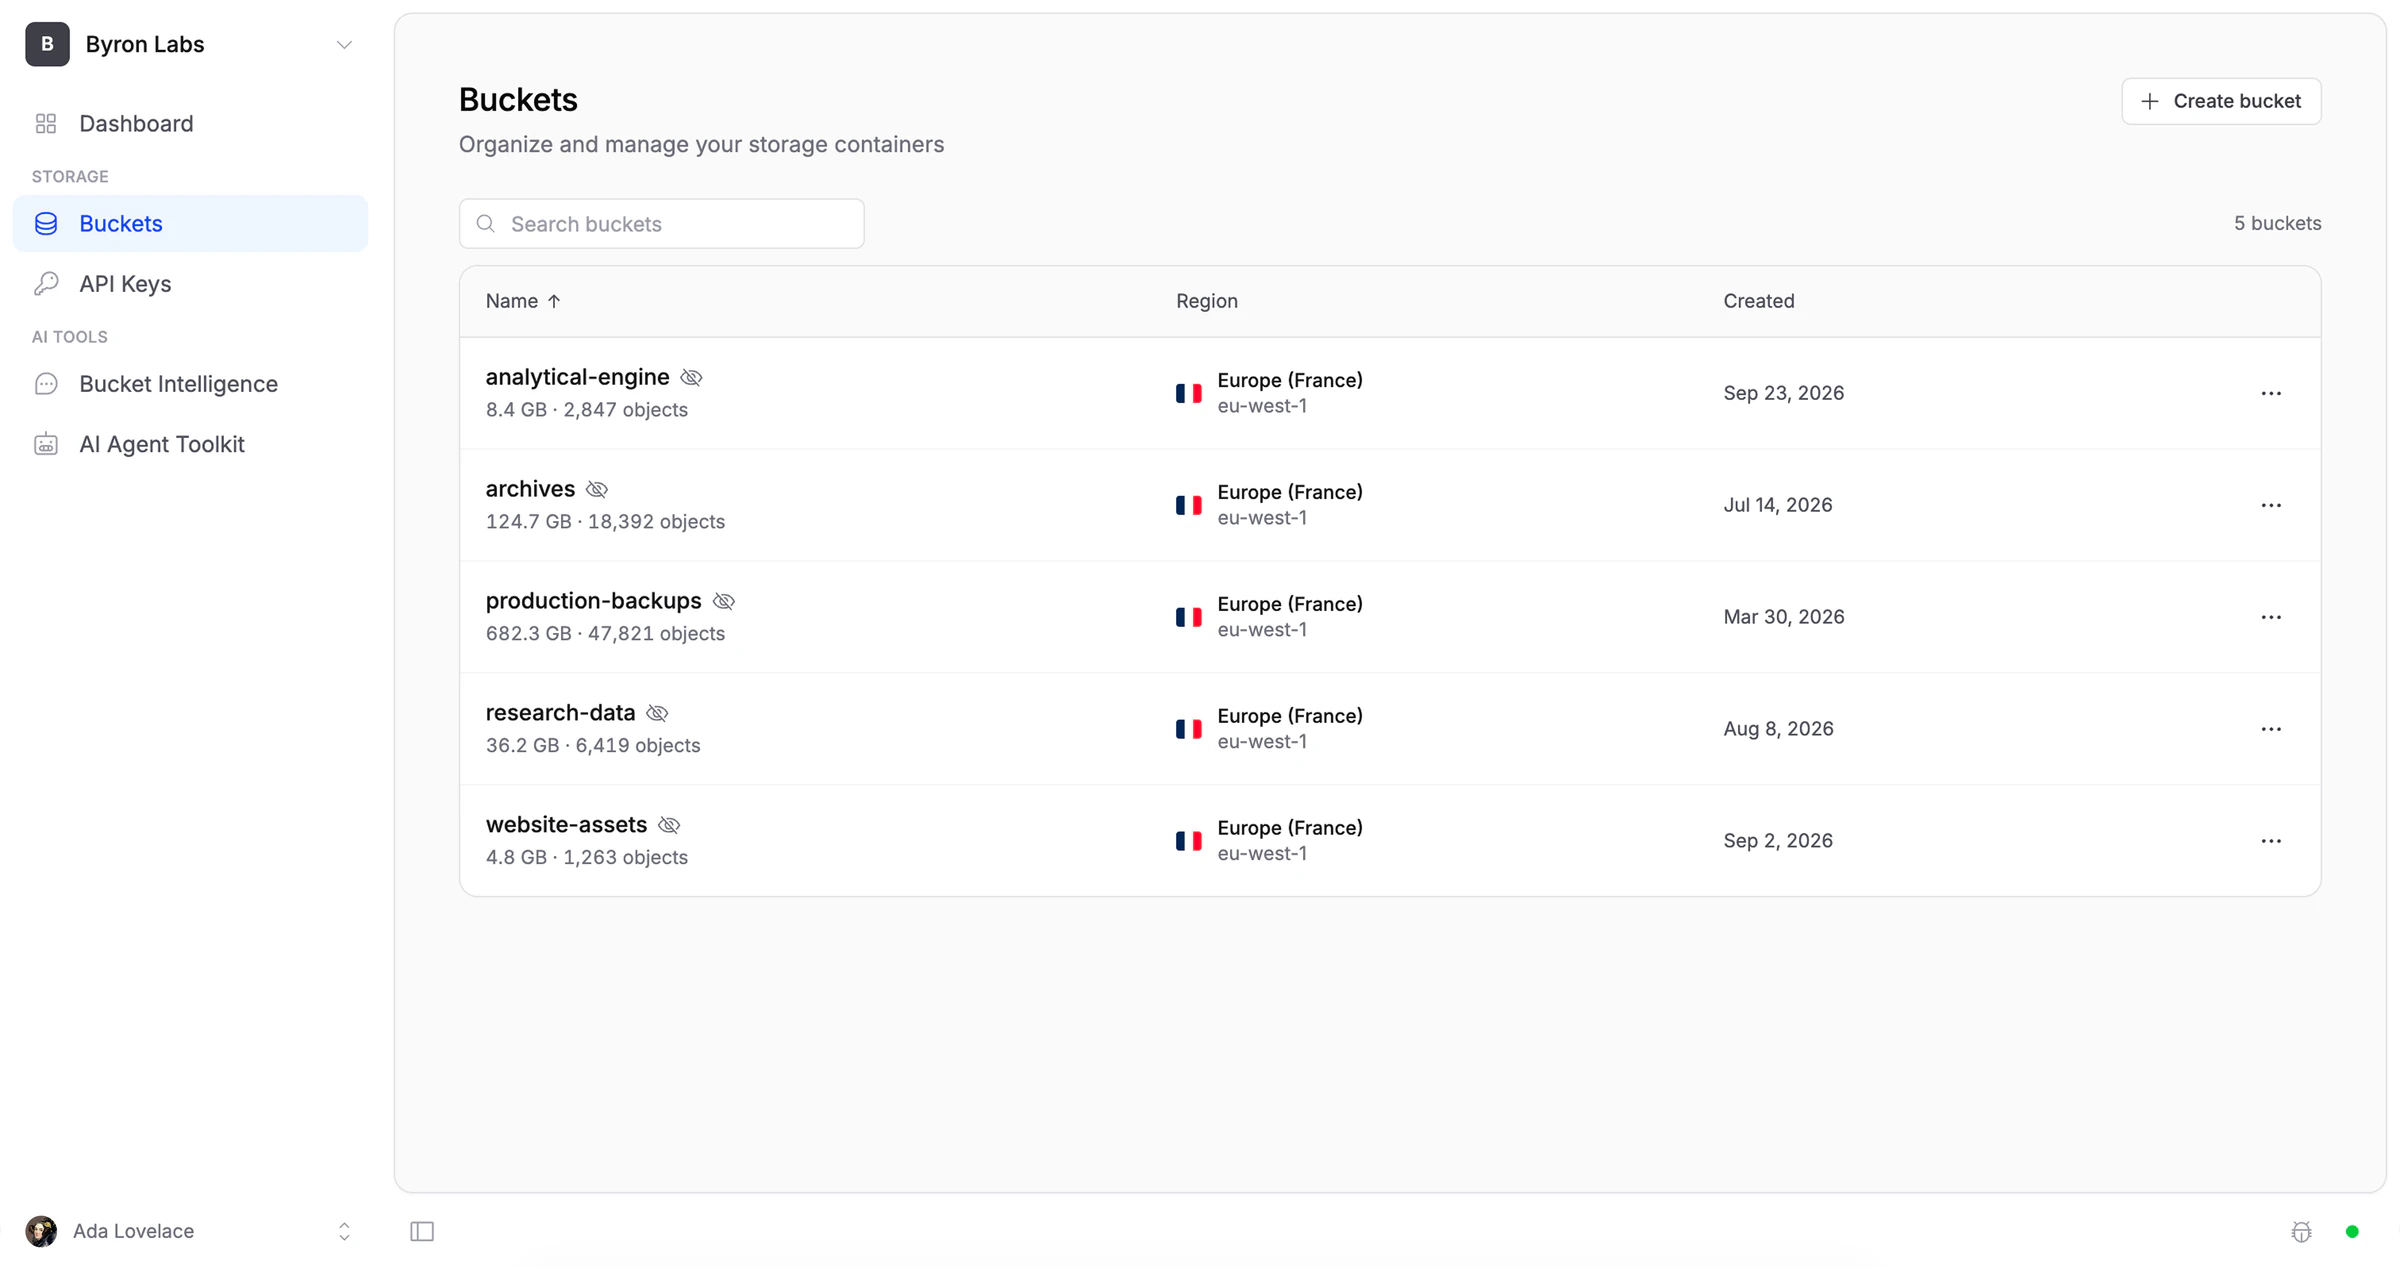
Task: Click the green status indicator dot
Action: [2352, 1231]
